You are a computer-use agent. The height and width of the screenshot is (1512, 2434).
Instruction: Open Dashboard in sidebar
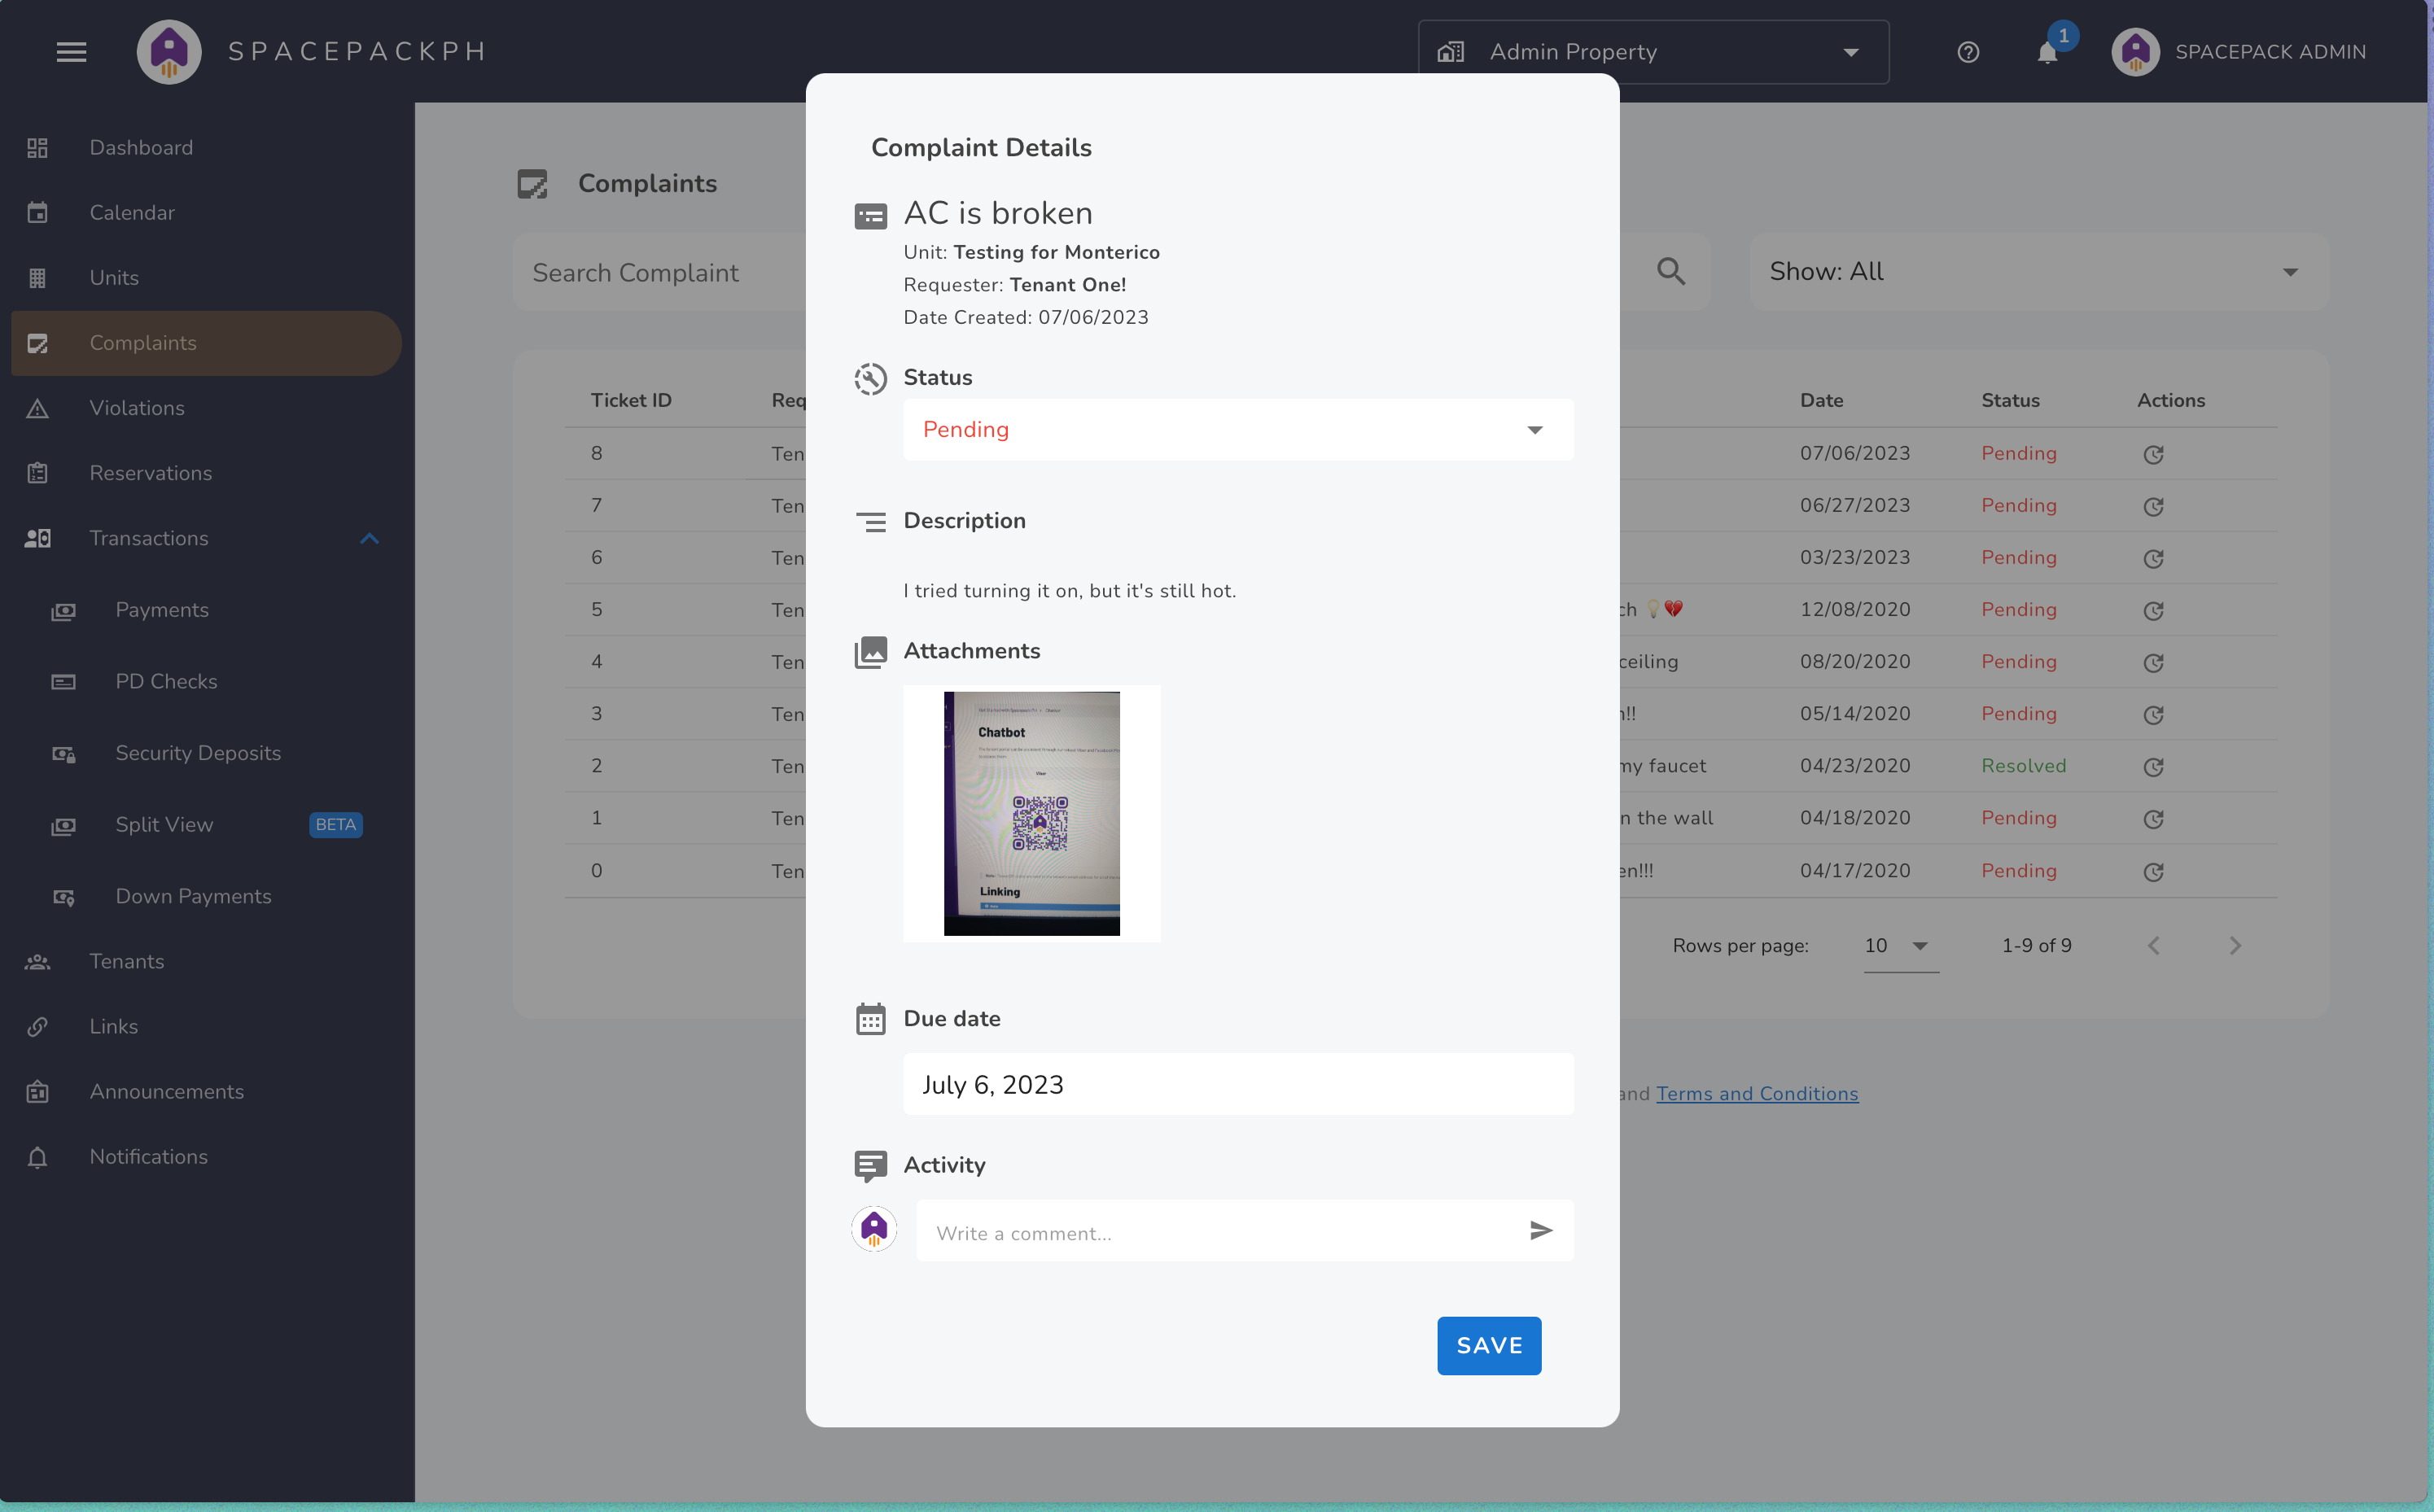pos(207,148)
